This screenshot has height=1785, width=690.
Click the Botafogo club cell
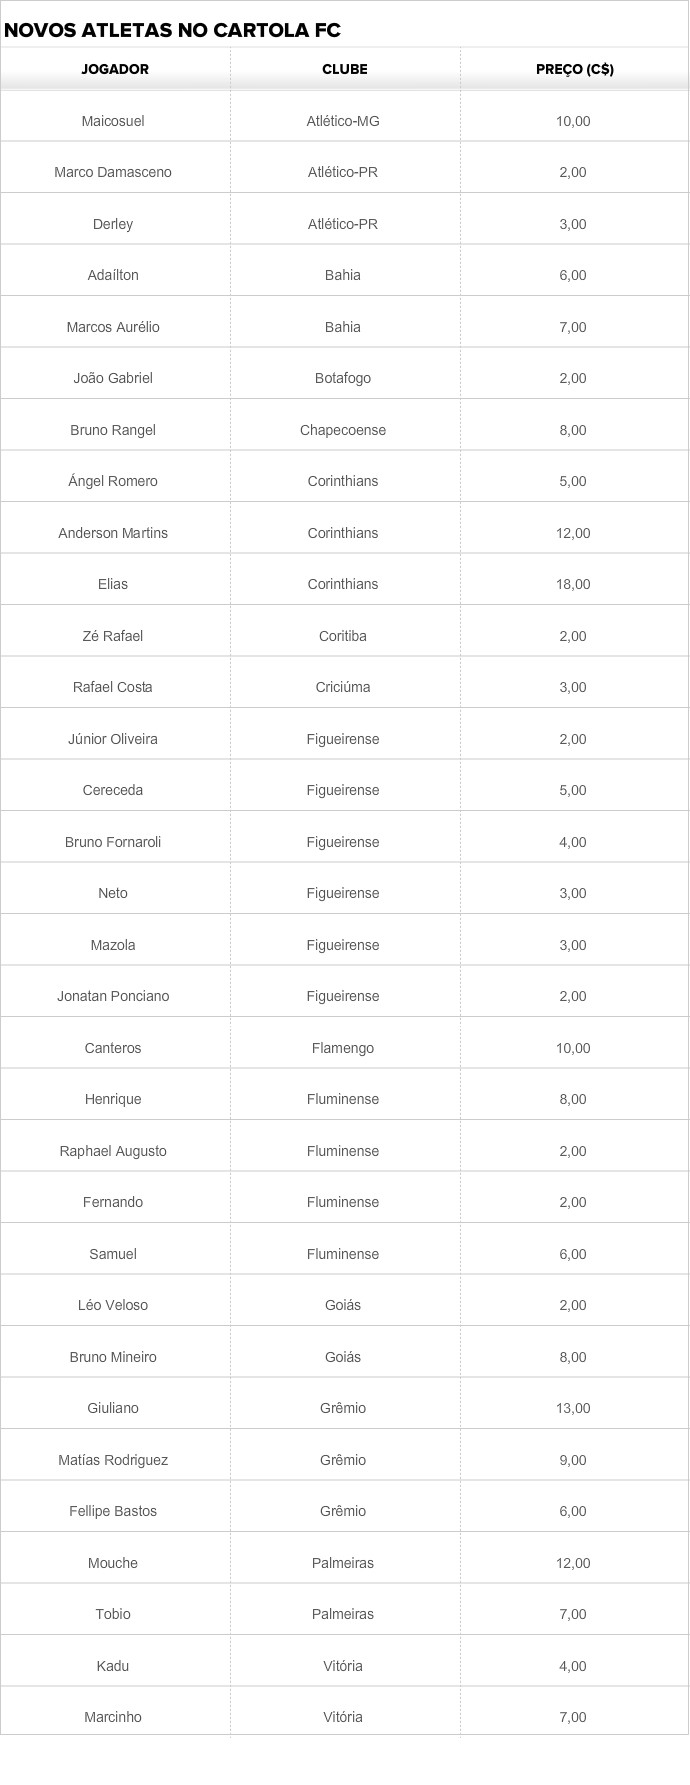click(x=343, y=378)
